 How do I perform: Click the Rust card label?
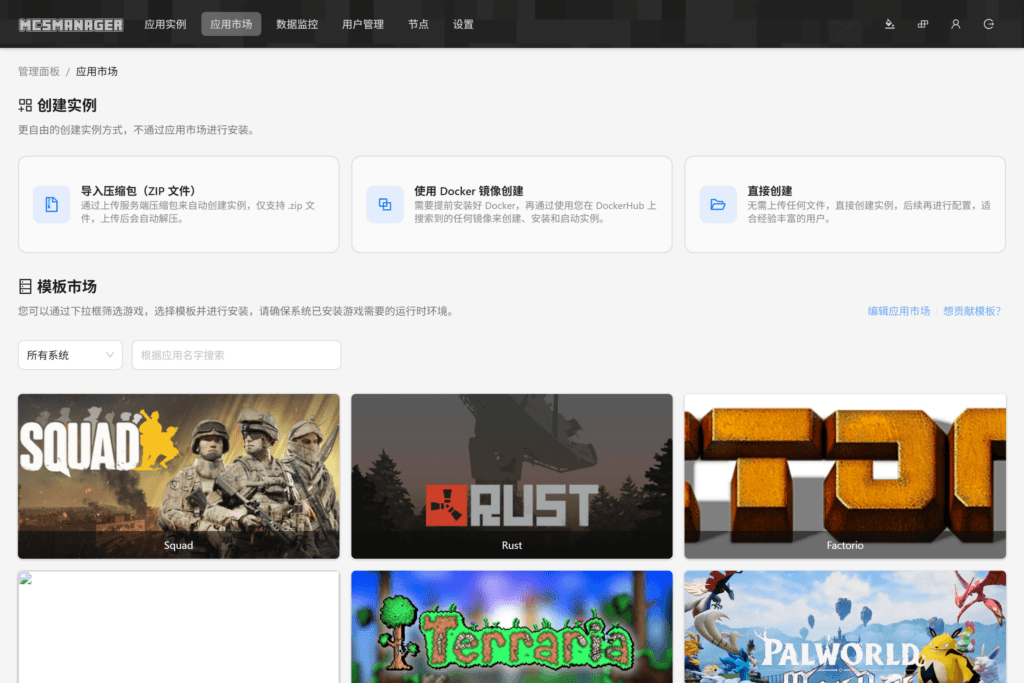click(x=512, y=545)
